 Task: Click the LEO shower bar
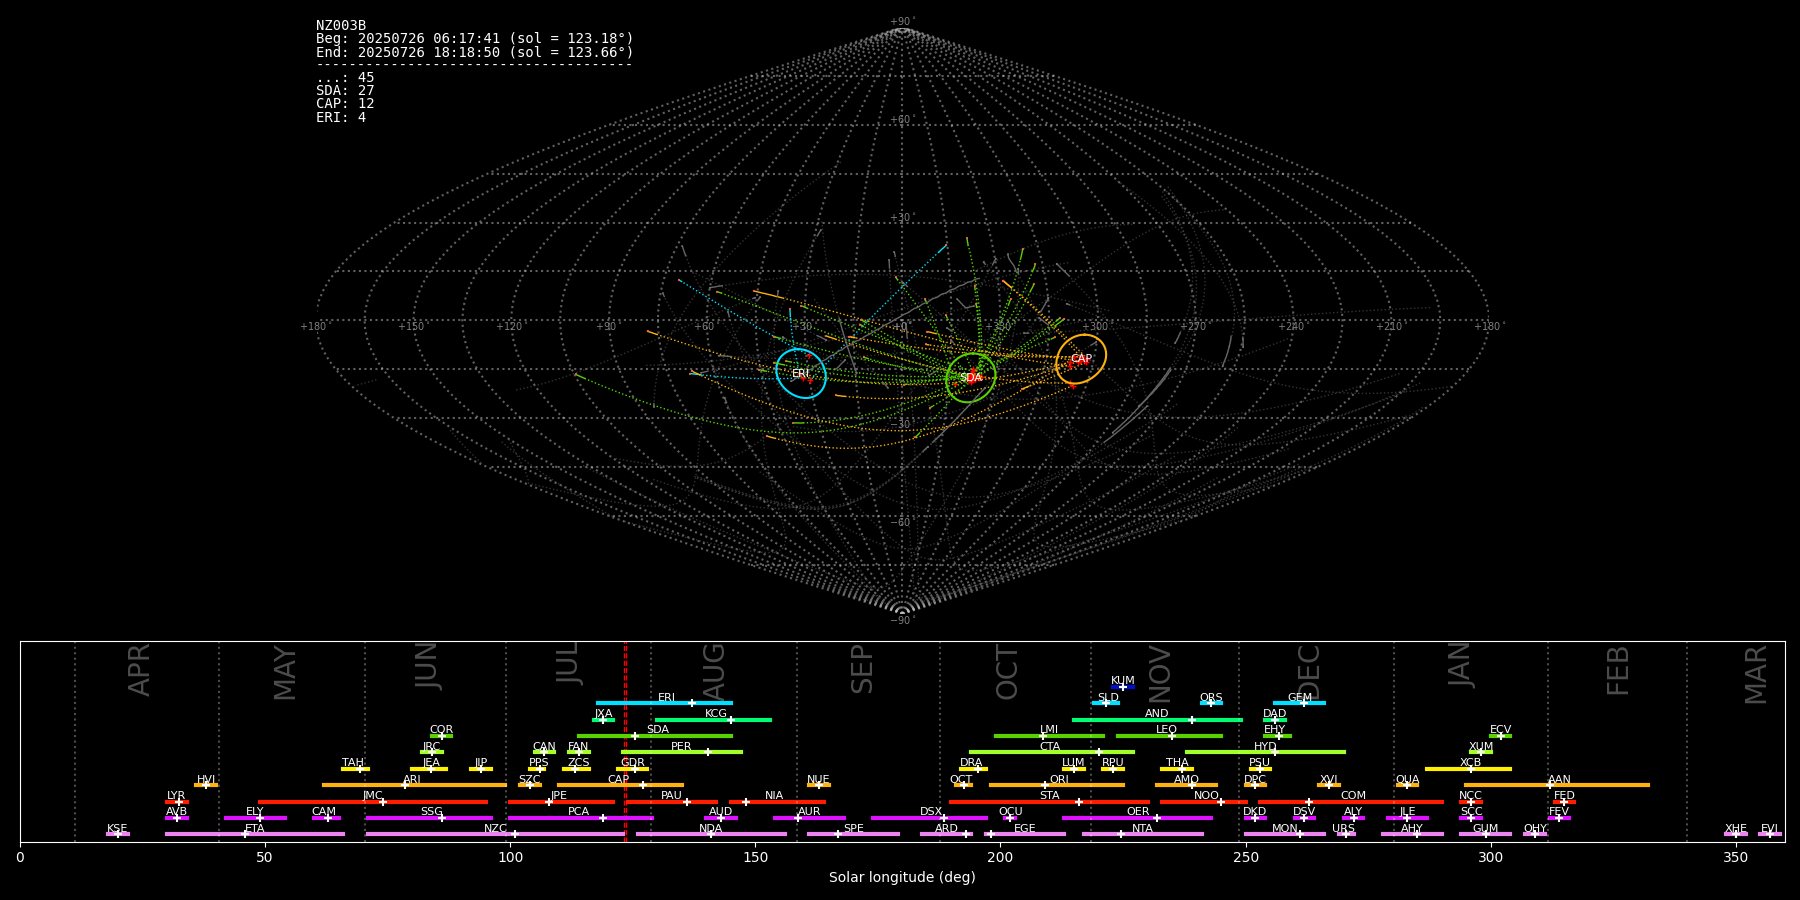point(1169,736)
